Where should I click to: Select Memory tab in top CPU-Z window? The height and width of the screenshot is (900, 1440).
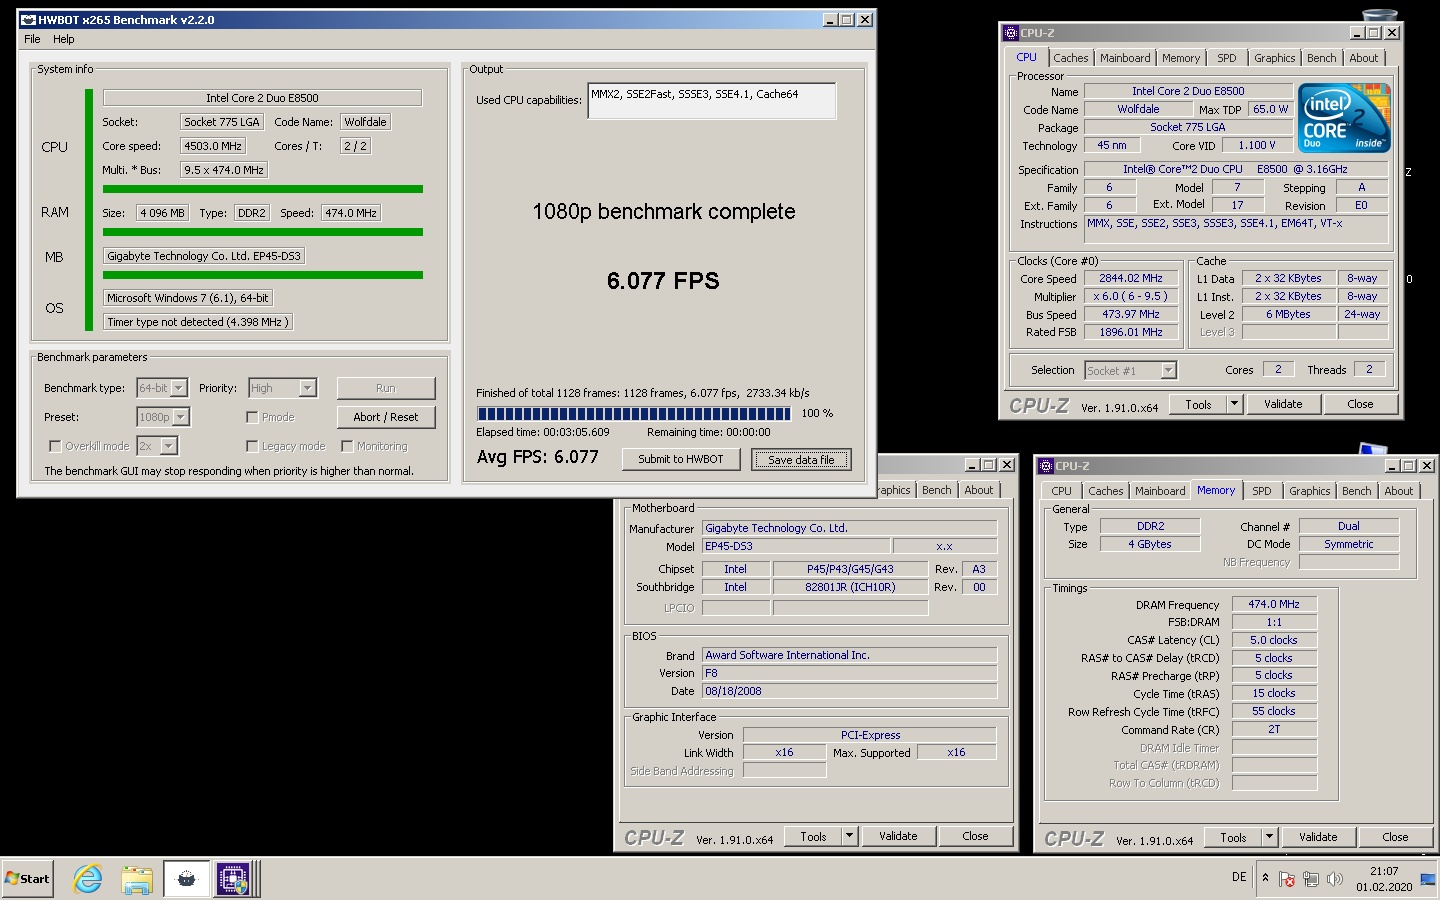(x=1181, y=58)
